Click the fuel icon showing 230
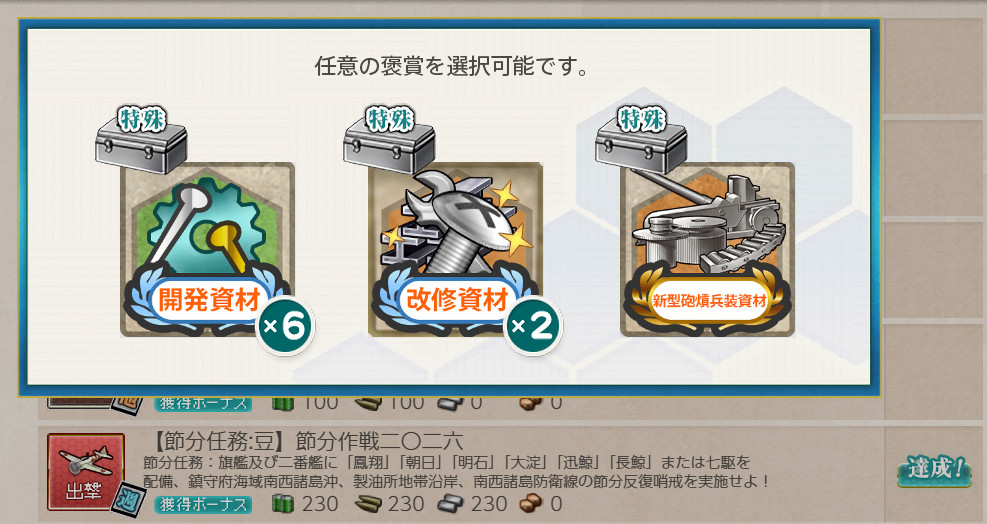This screenshot has width=987, height=524. pos(283,504)
